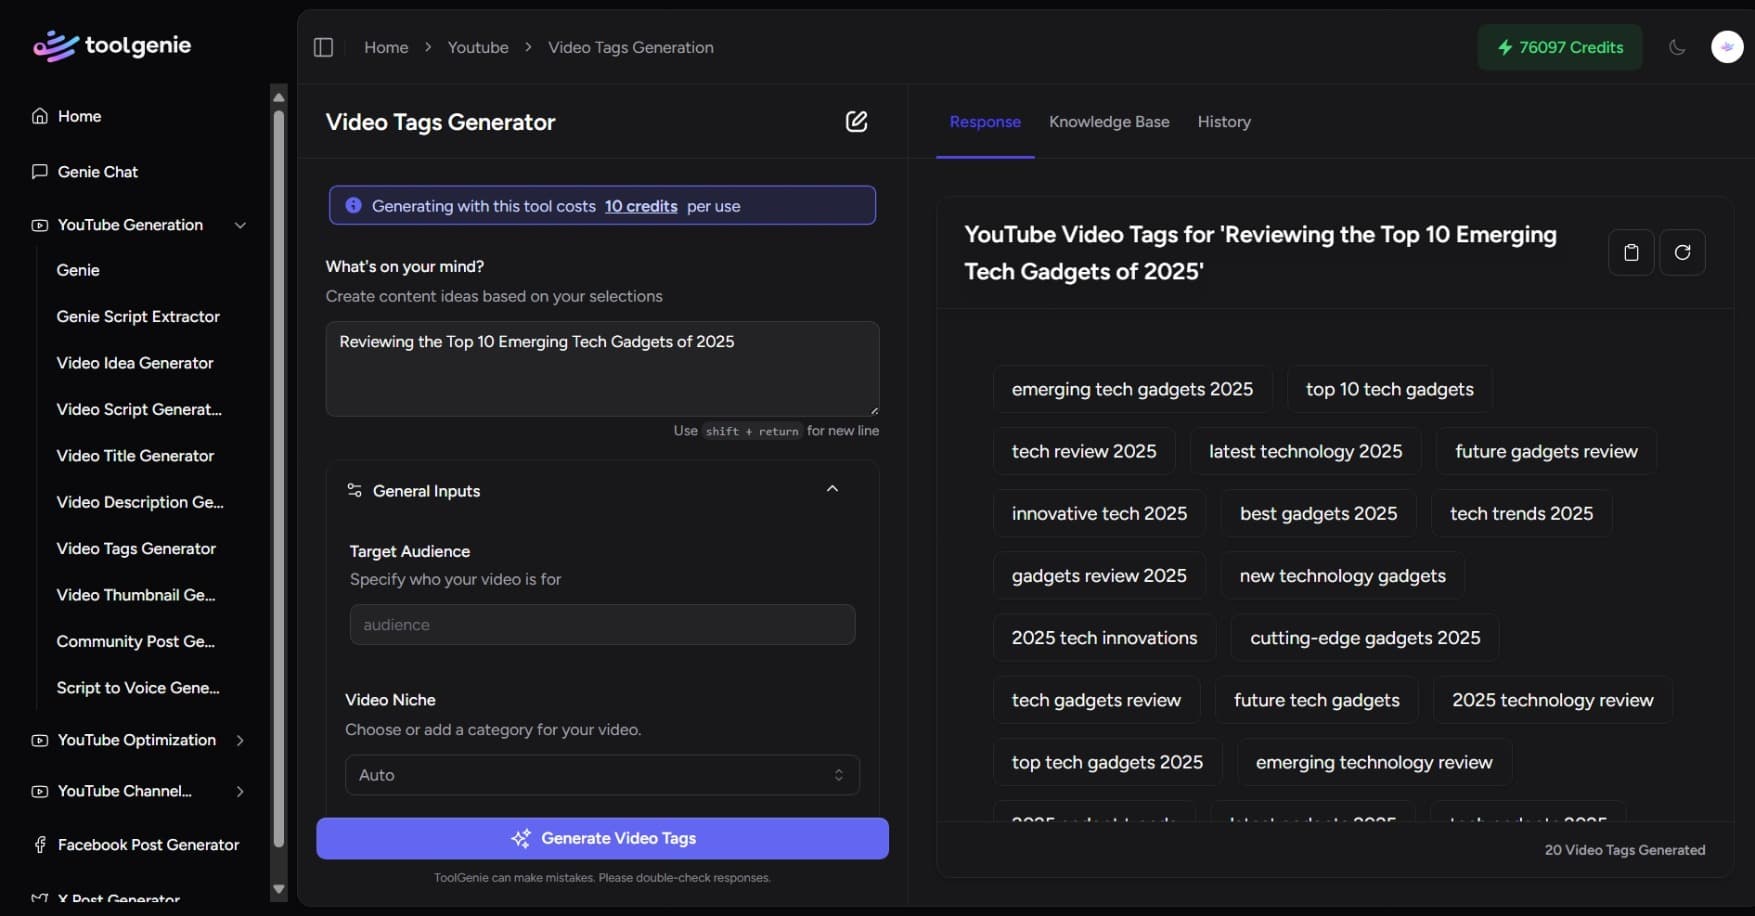Click the YouTube Generation video icon

coord(40,225)
